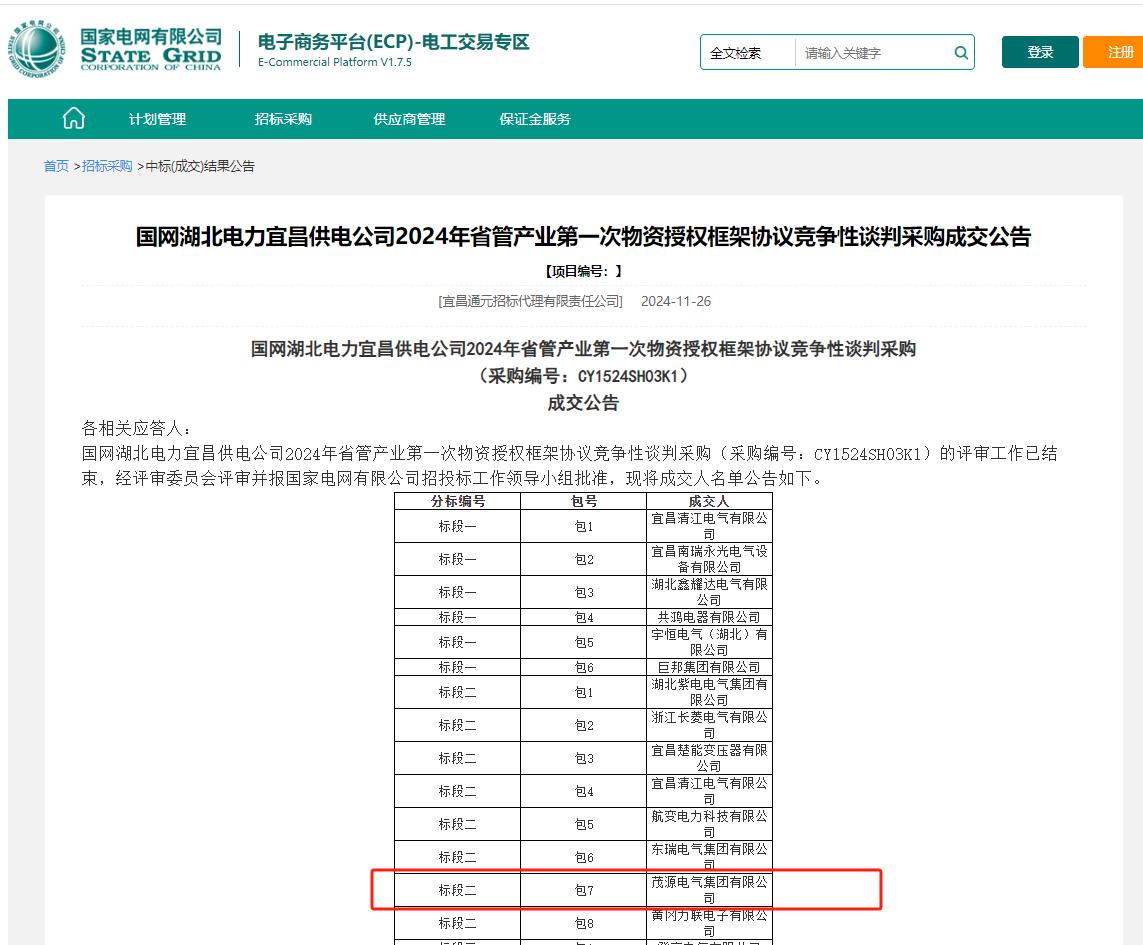Screen dimensions: 1143x945
Task: Open the 计划管理 menu
Action: [x=157, y=119]
